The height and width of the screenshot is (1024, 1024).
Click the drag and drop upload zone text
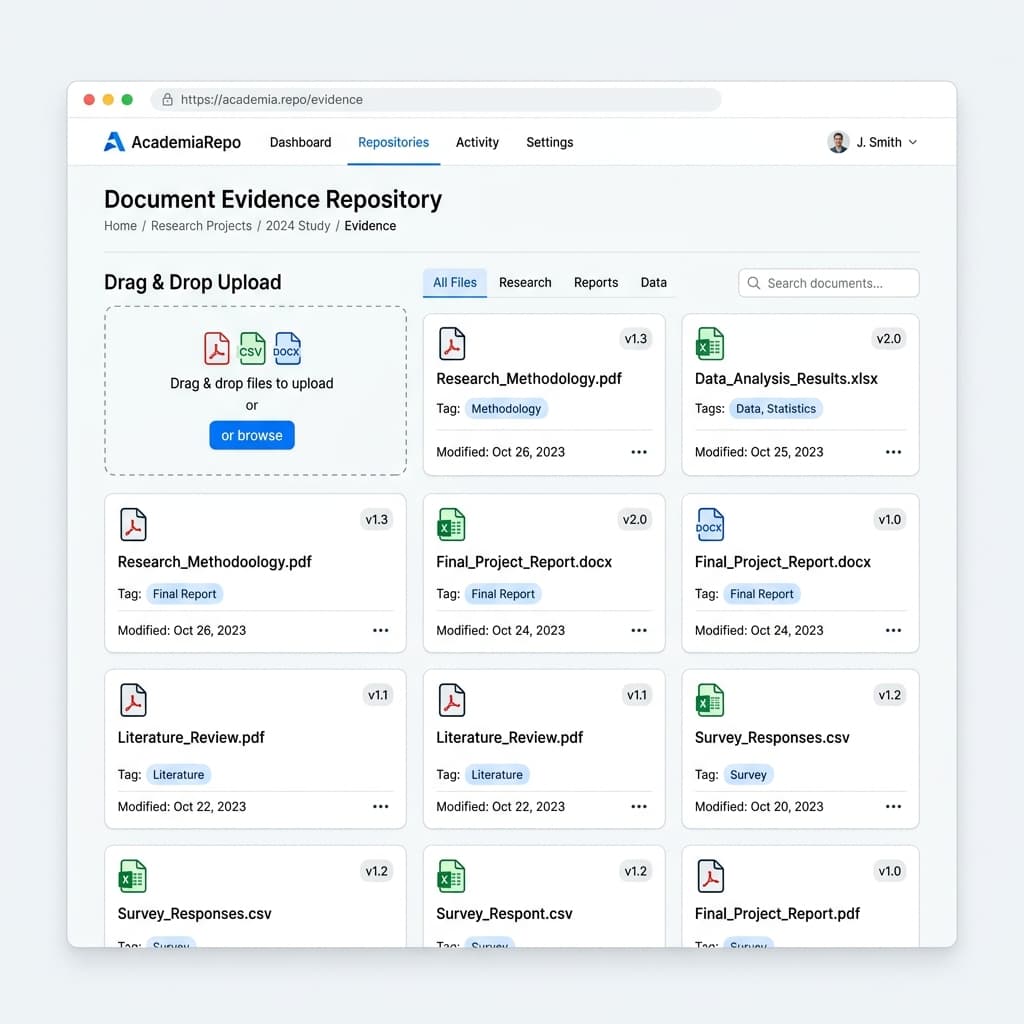[x=252, y=383]
